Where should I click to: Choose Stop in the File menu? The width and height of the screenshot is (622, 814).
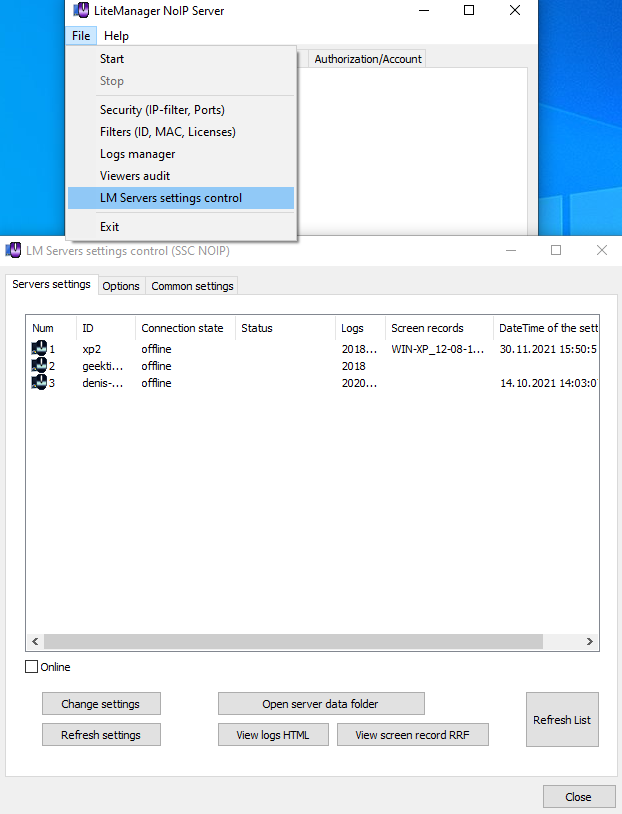coord(181,81)
